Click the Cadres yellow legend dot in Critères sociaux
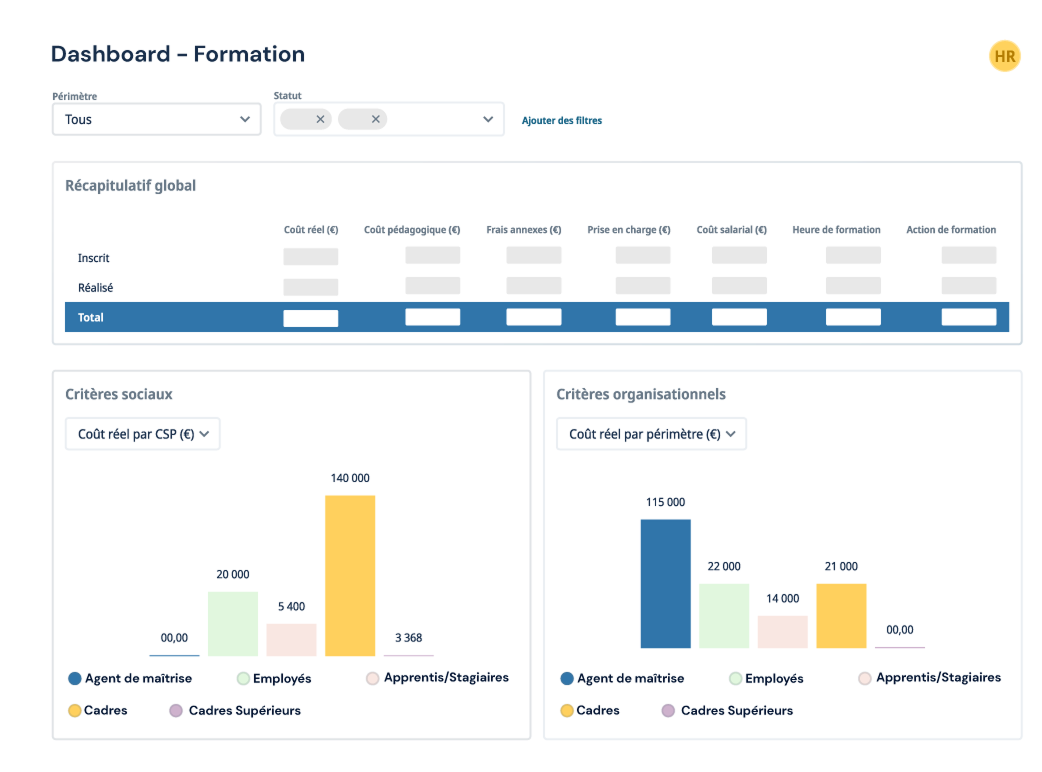Viewport: 1042px width, 772px height. coord(74,711)
